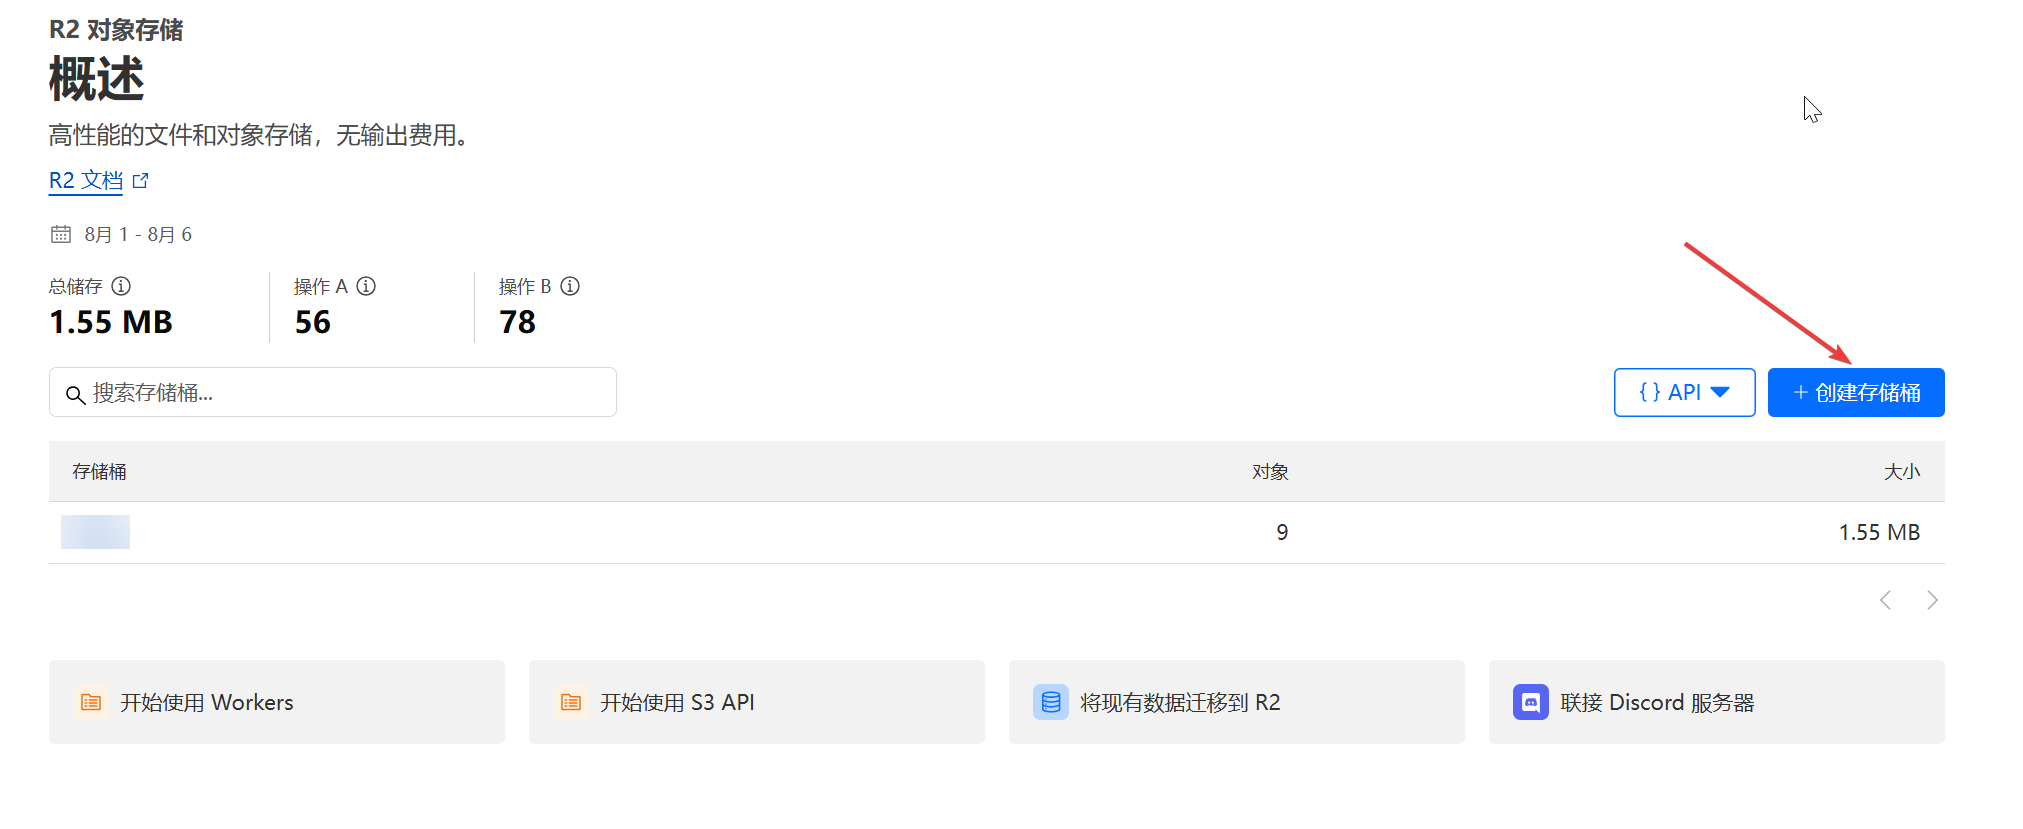Focus the 搜索存储桶 search field
2023x829 pixels.
[x=340, y=393]
